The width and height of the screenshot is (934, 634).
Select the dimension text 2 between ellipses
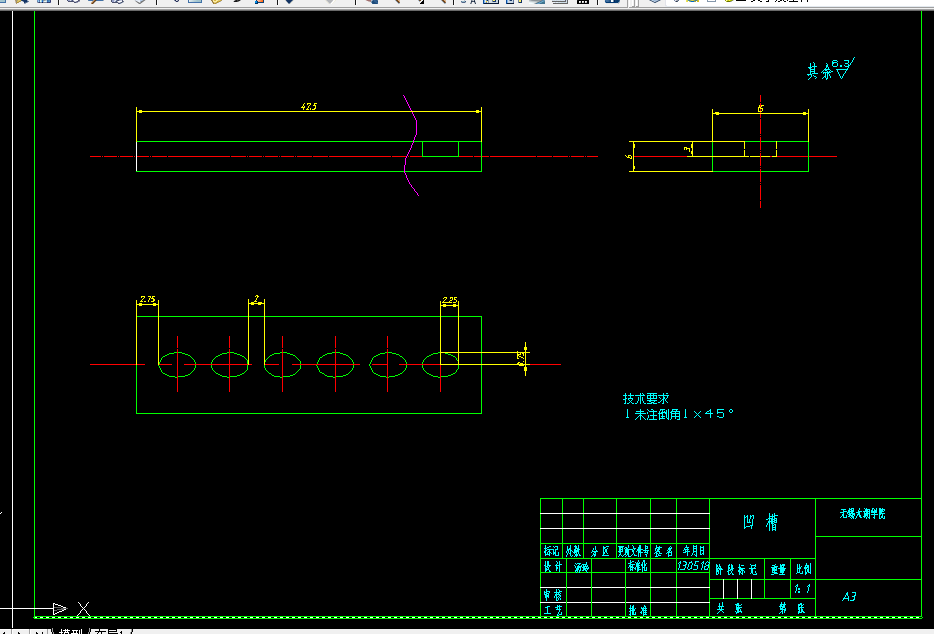click(x=257, y=299)
